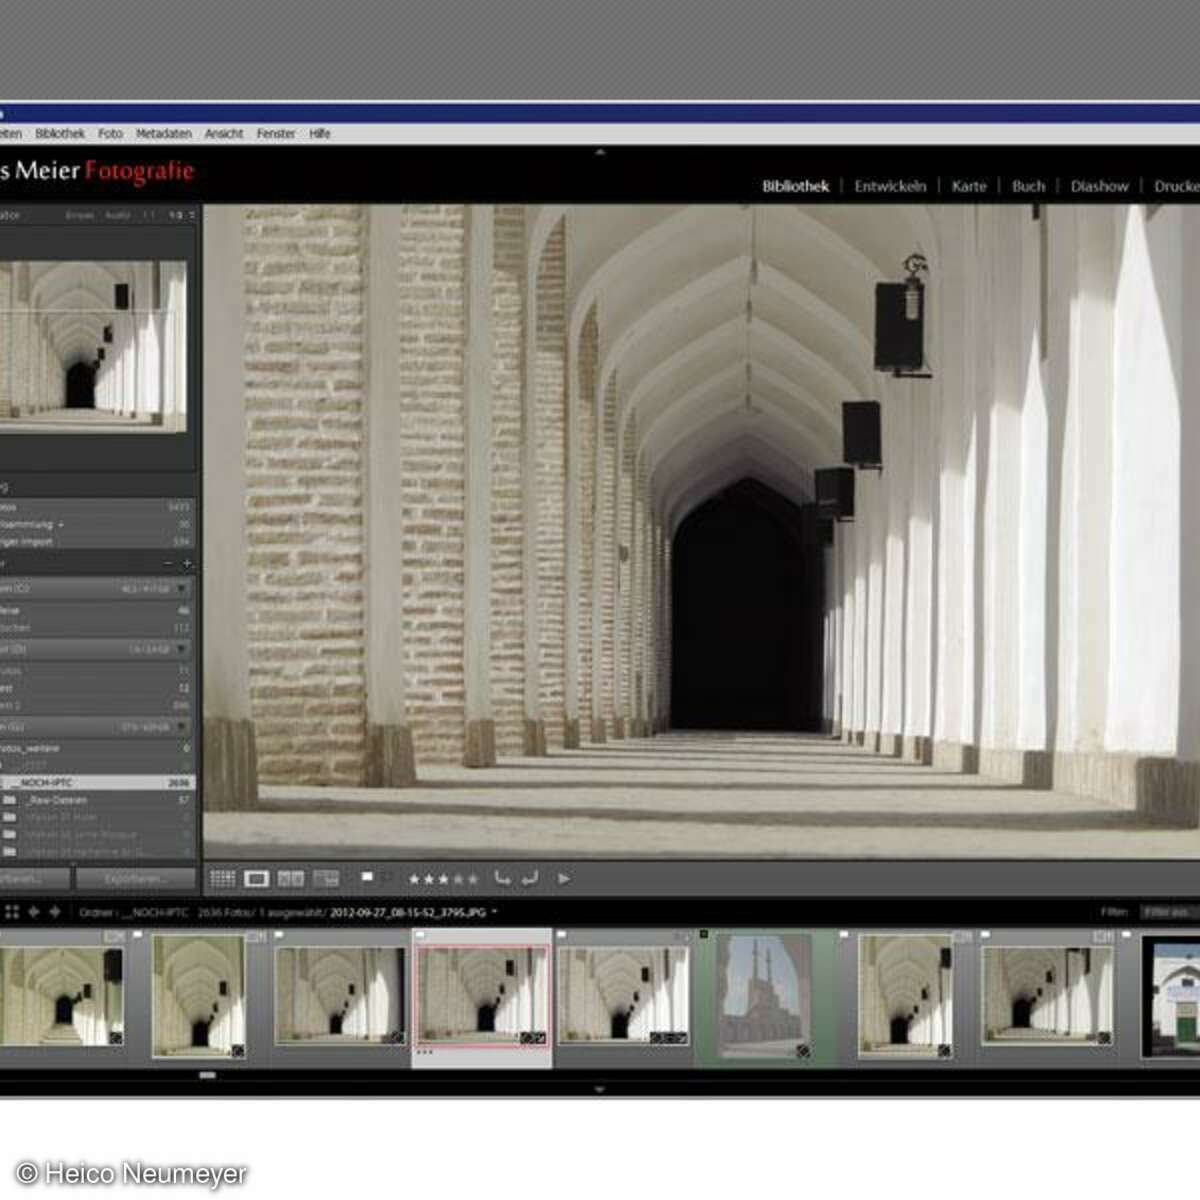Rotate the photo using the left rotate arrow
Screen dimensions: 1200x1200
[503, 878]
